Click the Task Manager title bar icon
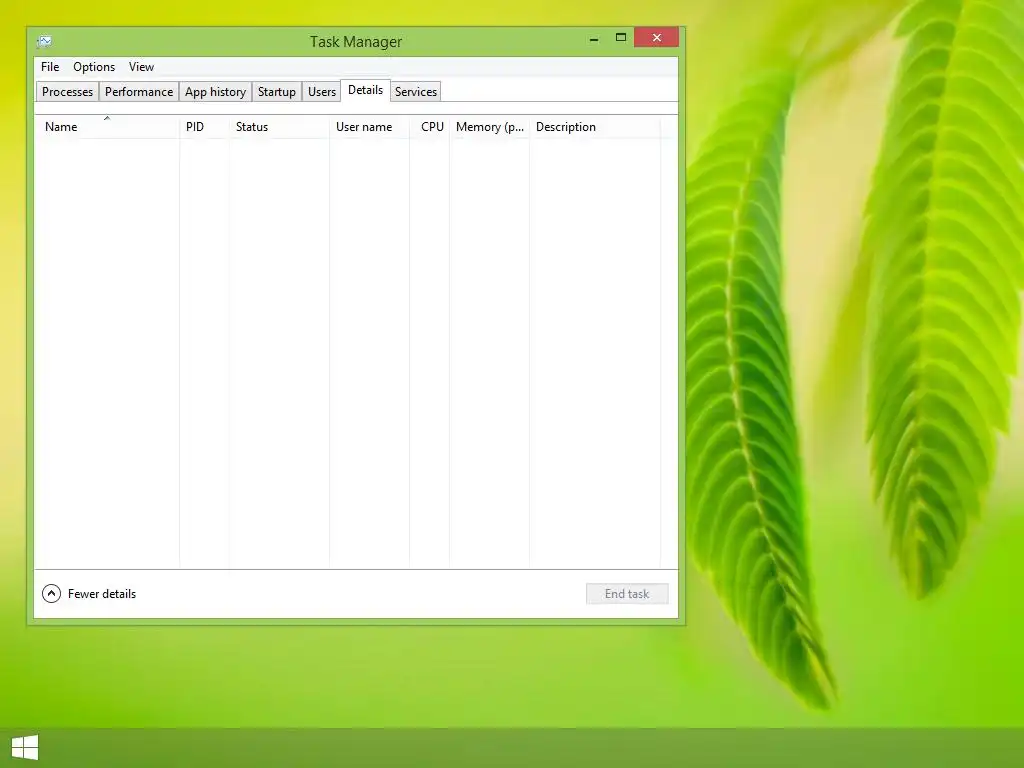1024x768 pixels. pos(44,41)
